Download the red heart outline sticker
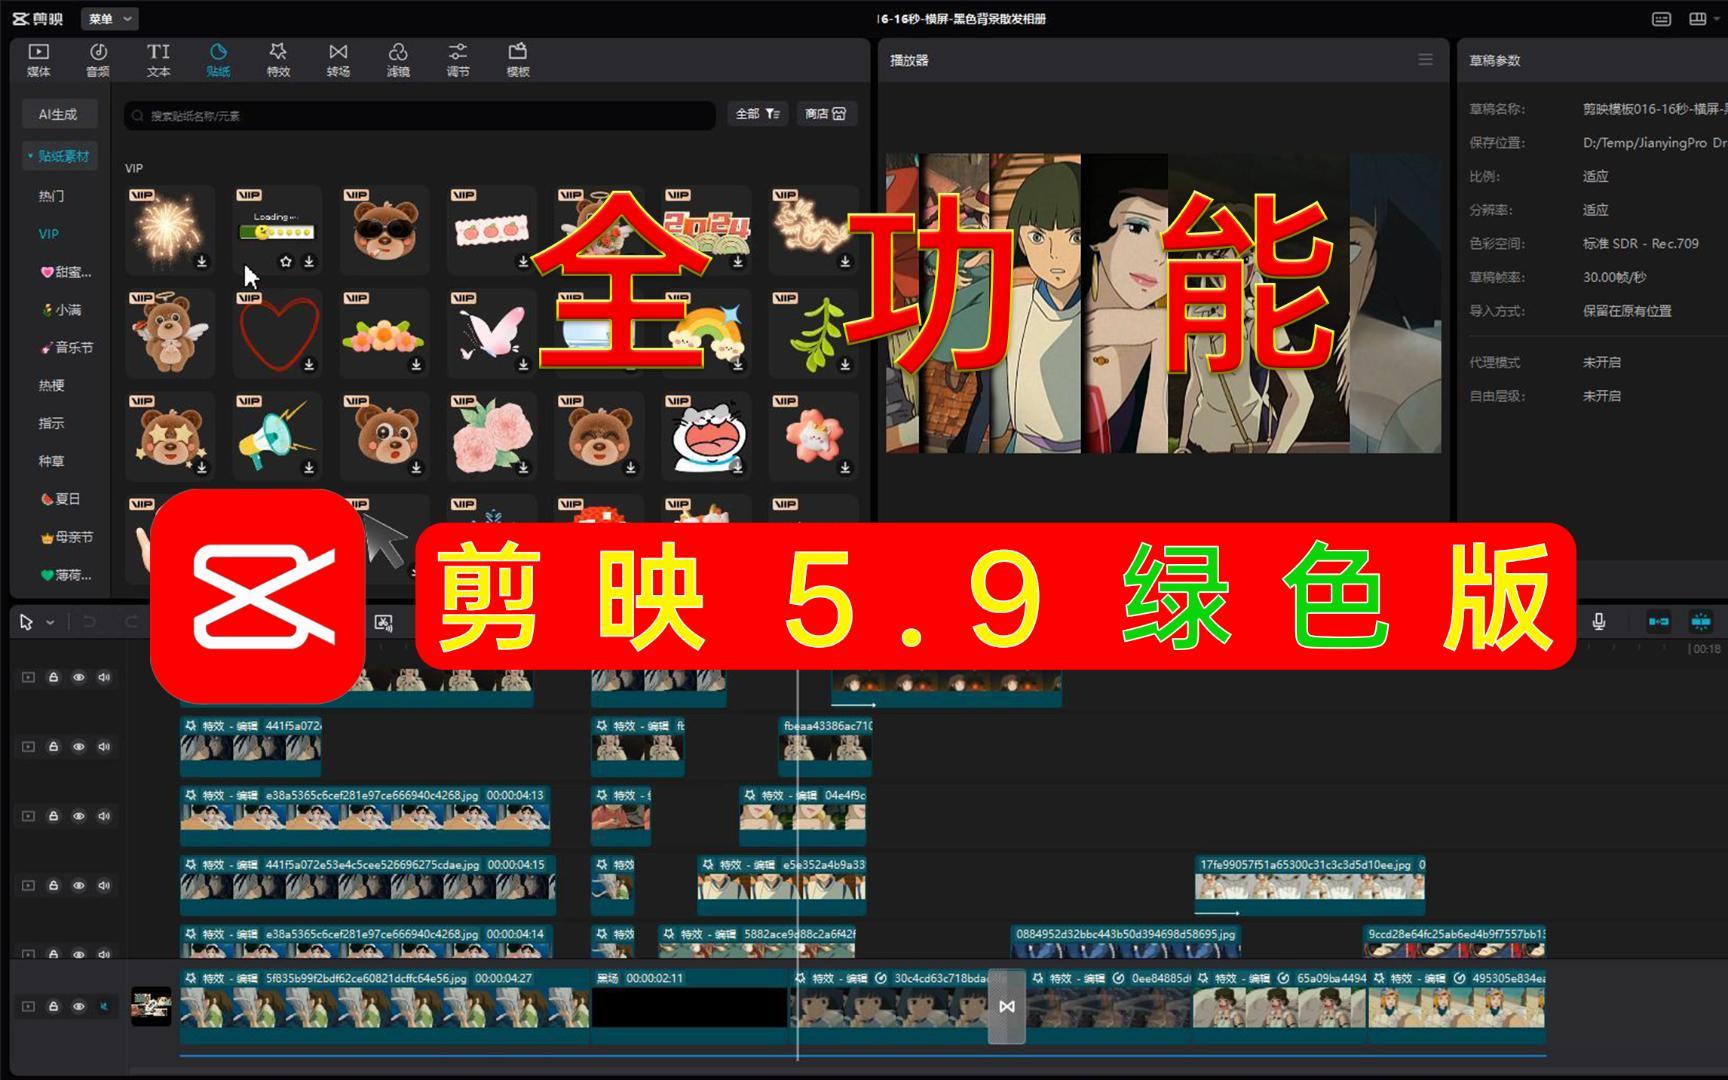This screenshot has height=1080, width=1728. pos(309,365)
